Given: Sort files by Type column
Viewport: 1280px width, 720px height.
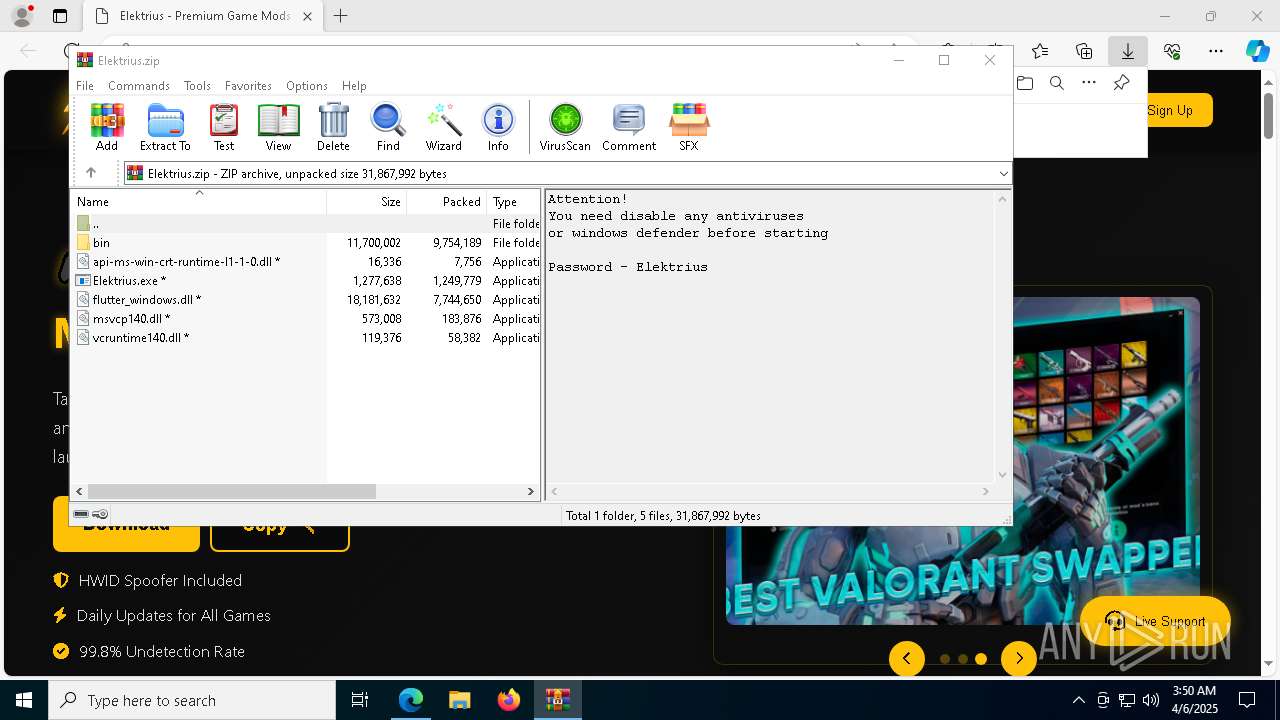Looking at the screenshot, I should (x=513, y=202).
